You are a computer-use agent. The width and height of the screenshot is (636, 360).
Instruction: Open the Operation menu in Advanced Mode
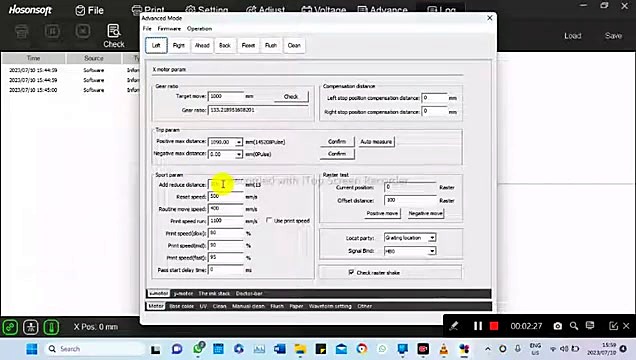199,29
